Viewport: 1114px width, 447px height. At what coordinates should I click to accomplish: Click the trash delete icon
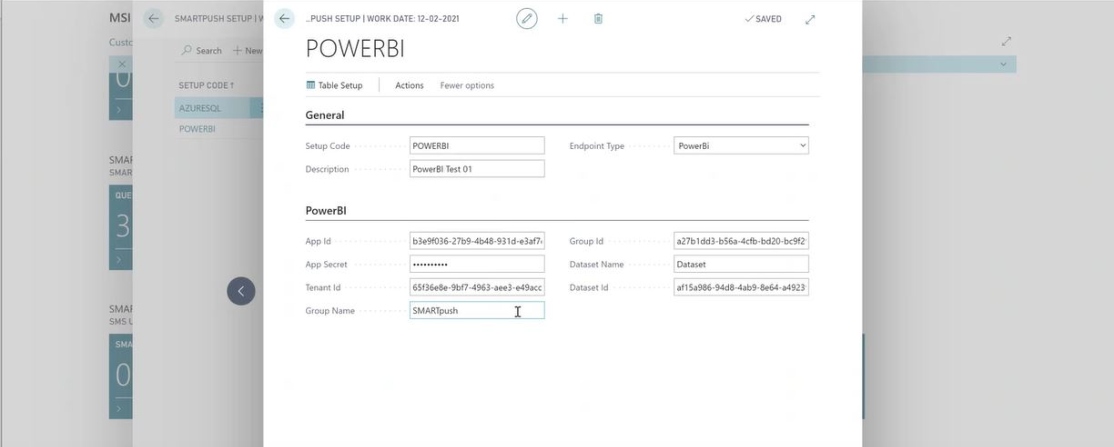[598, 19]
